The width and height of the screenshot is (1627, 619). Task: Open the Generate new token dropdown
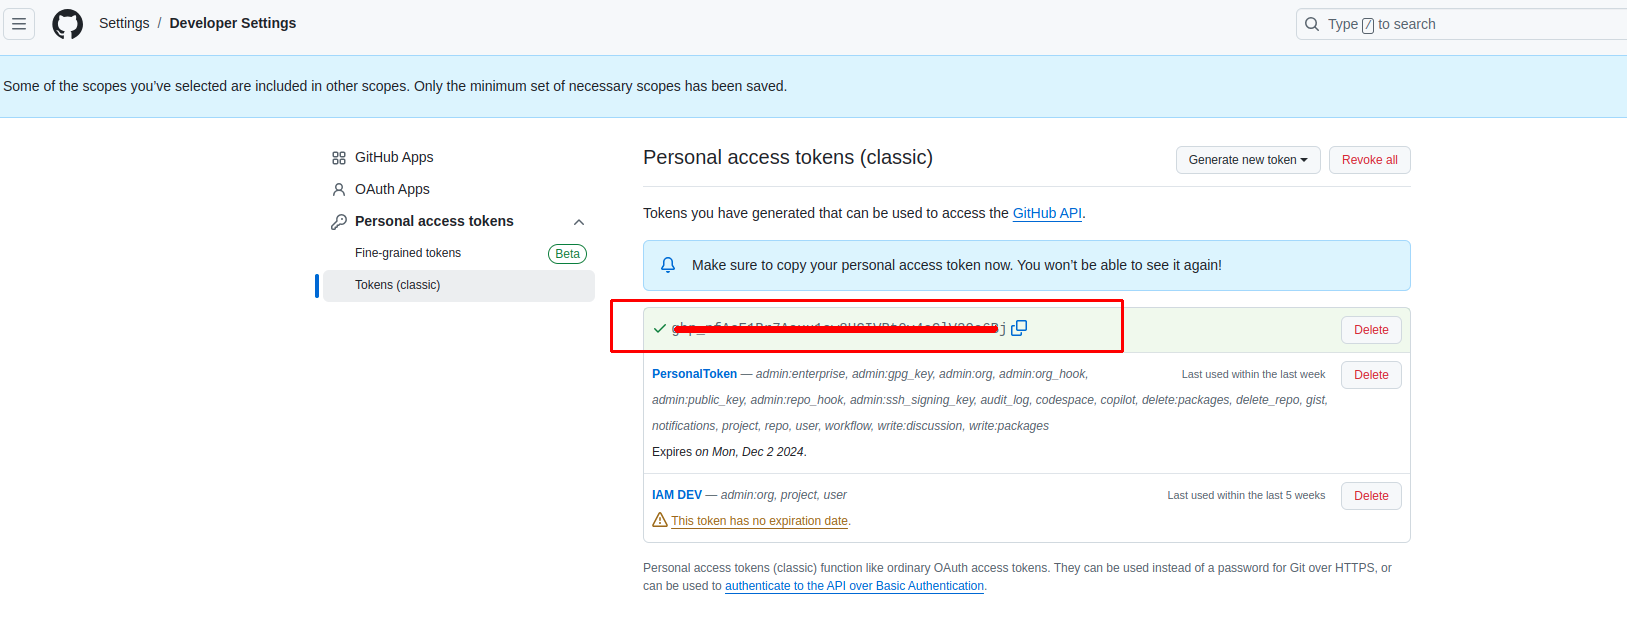pyautogui.click(x=1247, y=159)
